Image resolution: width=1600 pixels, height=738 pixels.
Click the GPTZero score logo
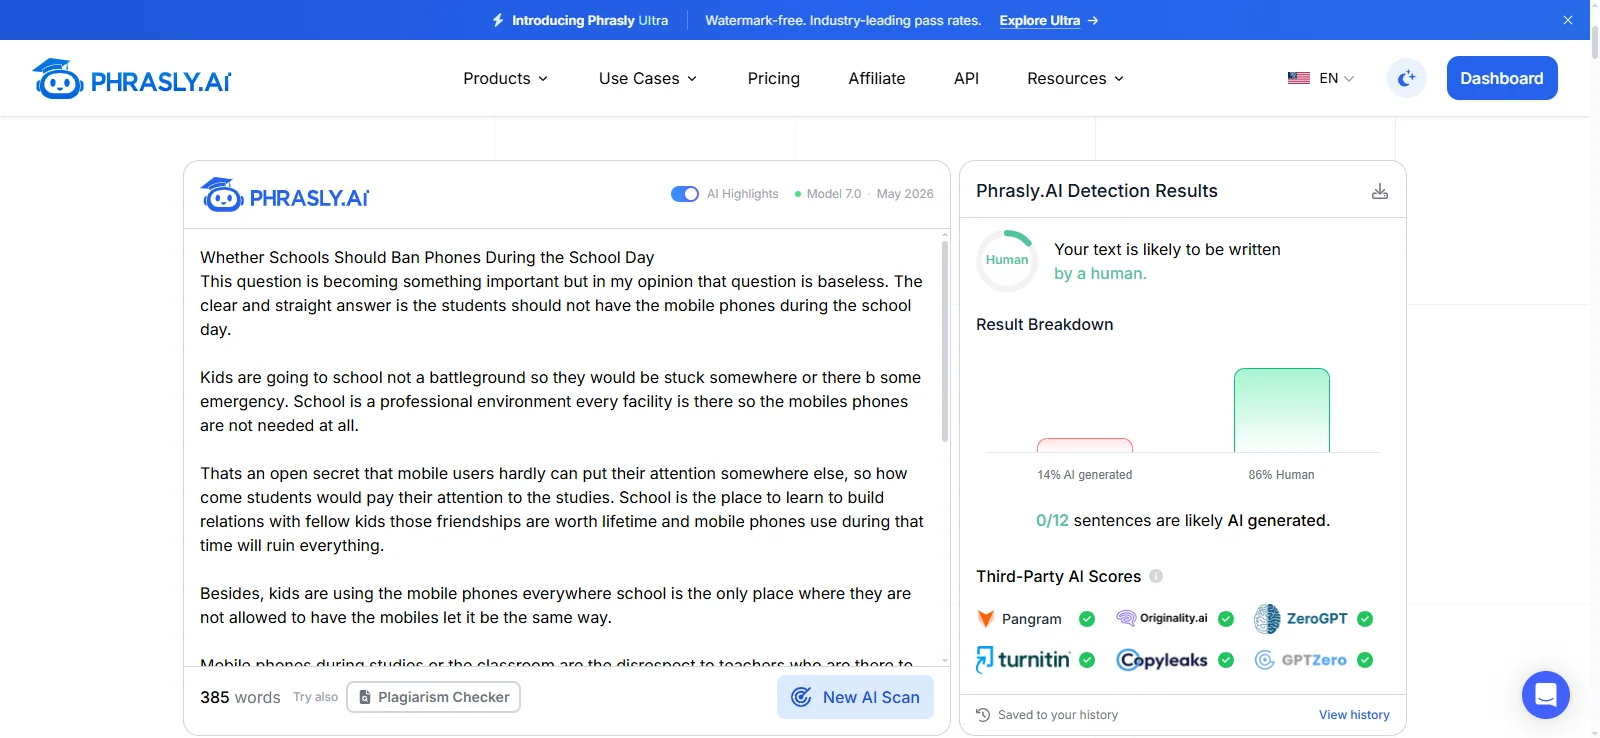[1301, 660]
